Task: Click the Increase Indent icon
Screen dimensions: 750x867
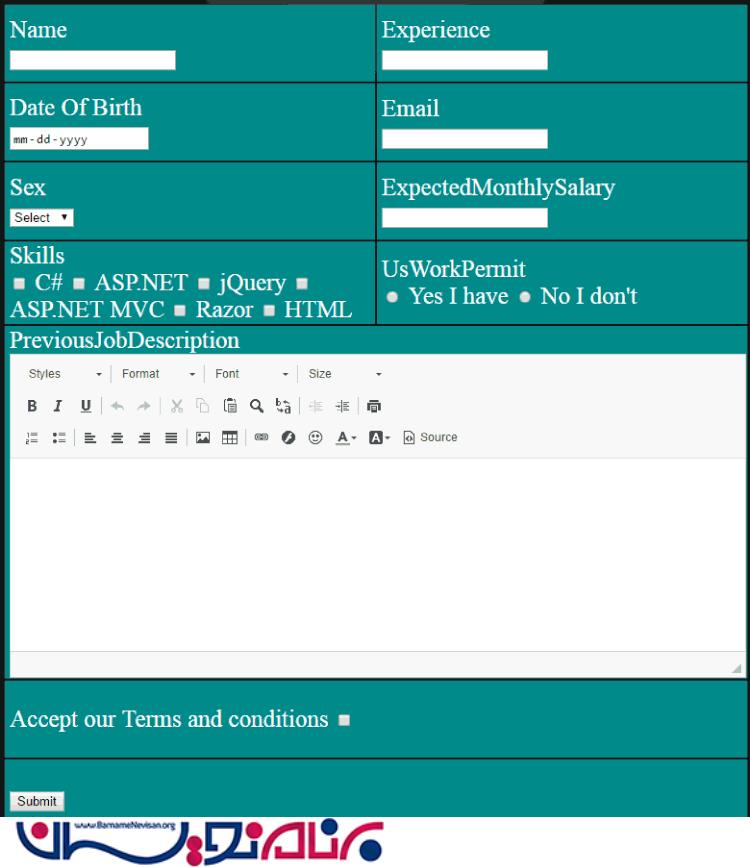Action: pos(342,406)
